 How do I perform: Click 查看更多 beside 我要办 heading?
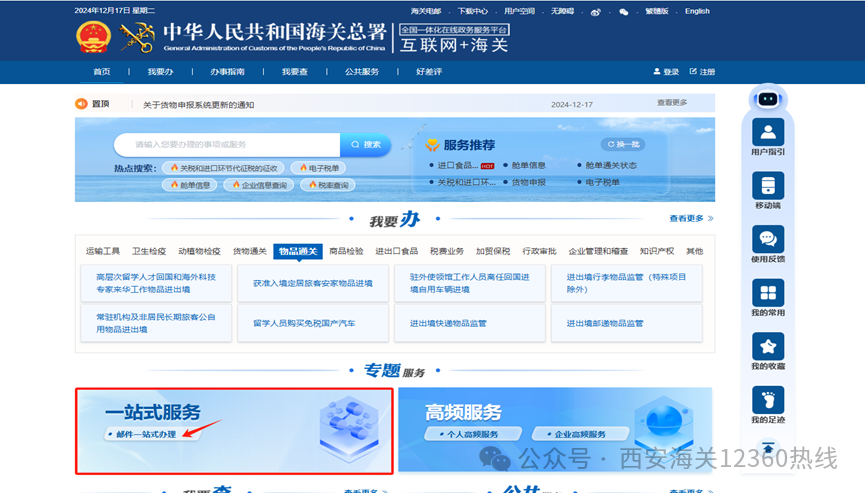pyautogui.click(x=691, y=218)
